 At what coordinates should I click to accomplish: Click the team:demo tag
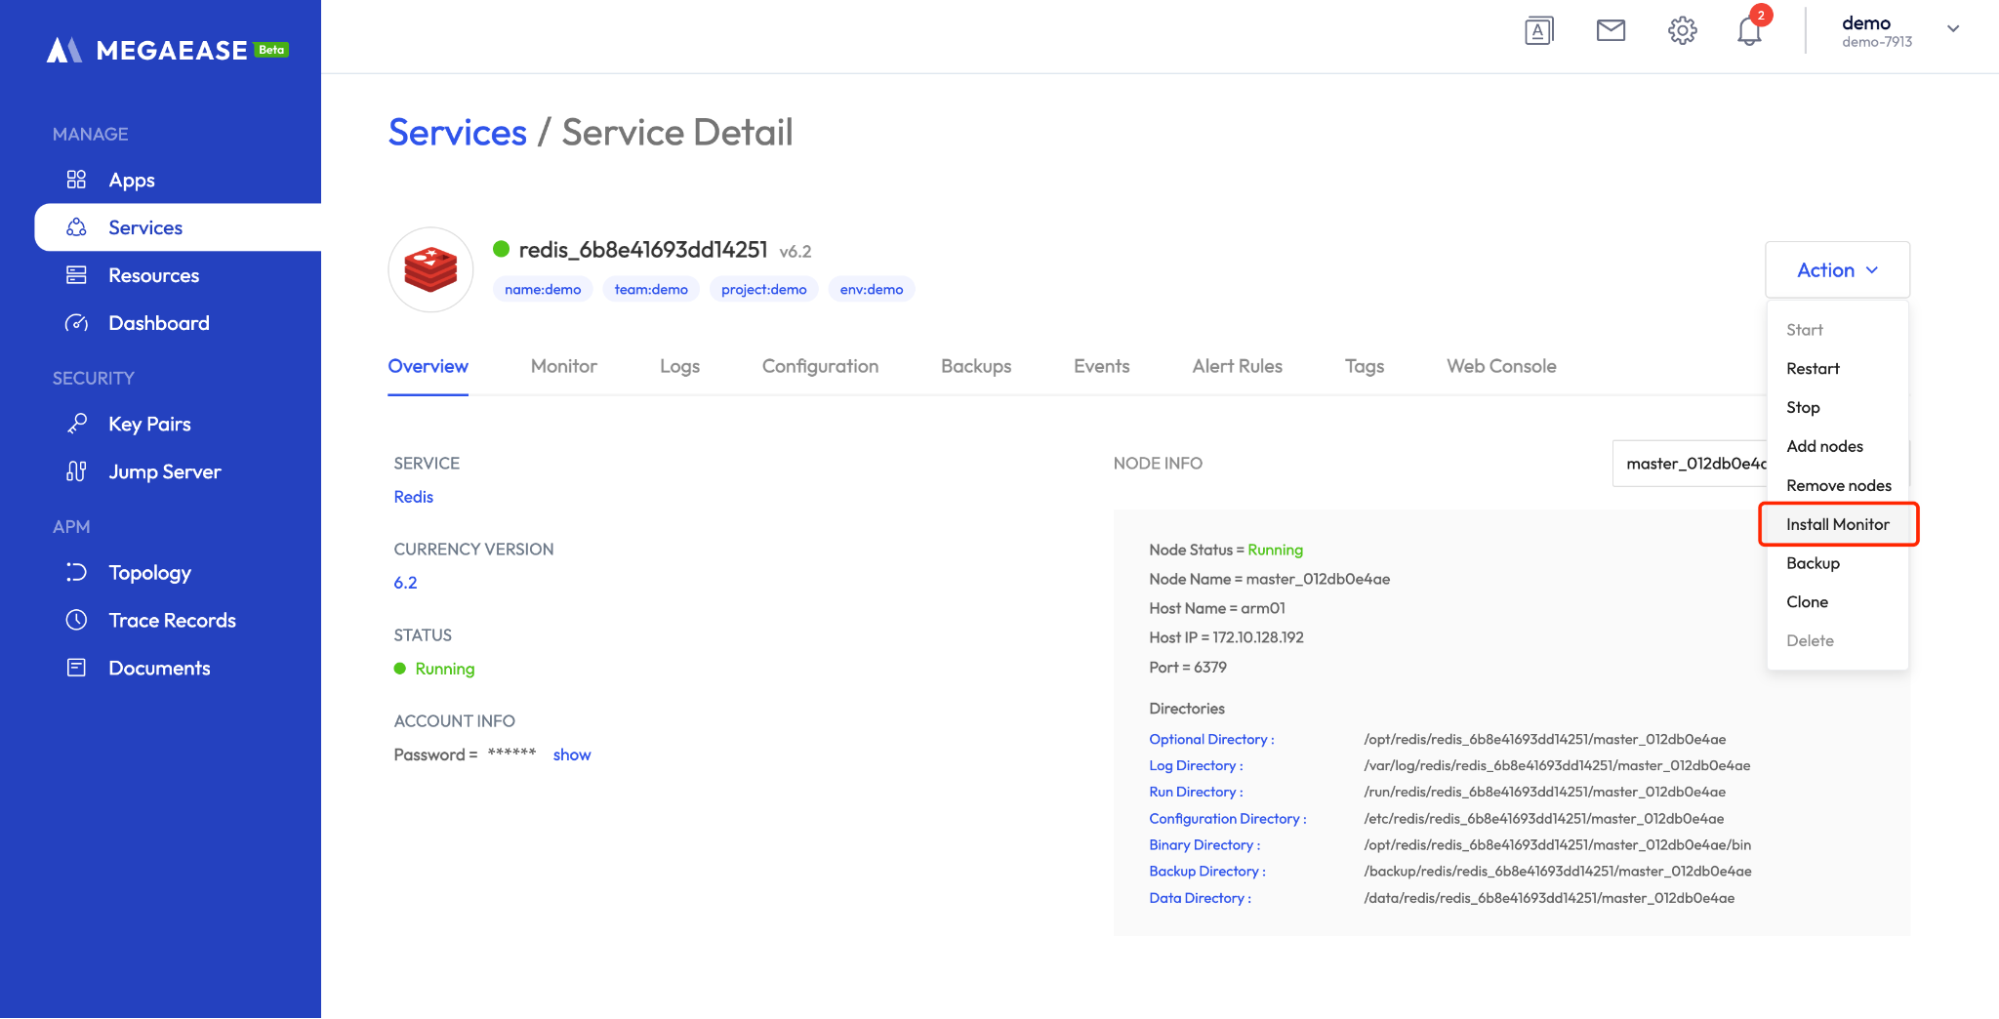pyautogui.click(x=651, y=290)
